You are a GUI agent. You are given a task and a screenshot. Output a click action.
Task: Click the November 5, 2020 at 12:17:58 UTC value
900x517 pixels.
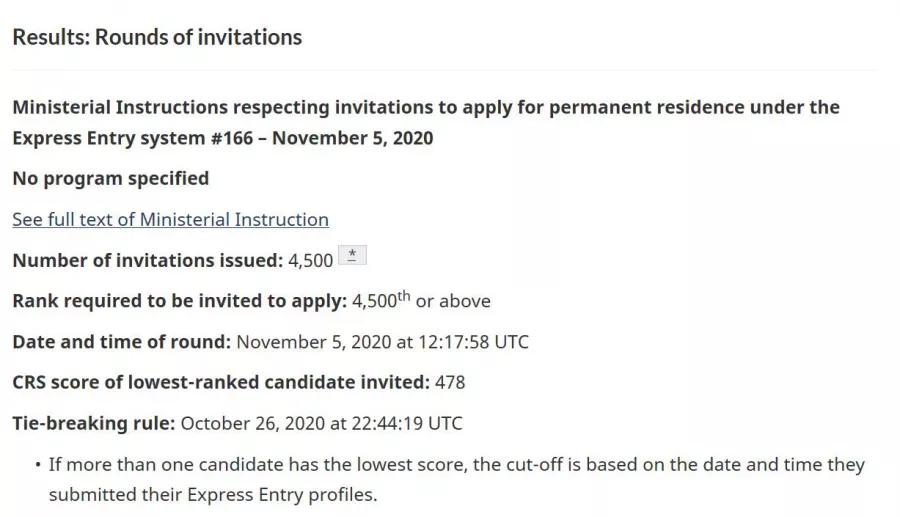pos(382,342)
